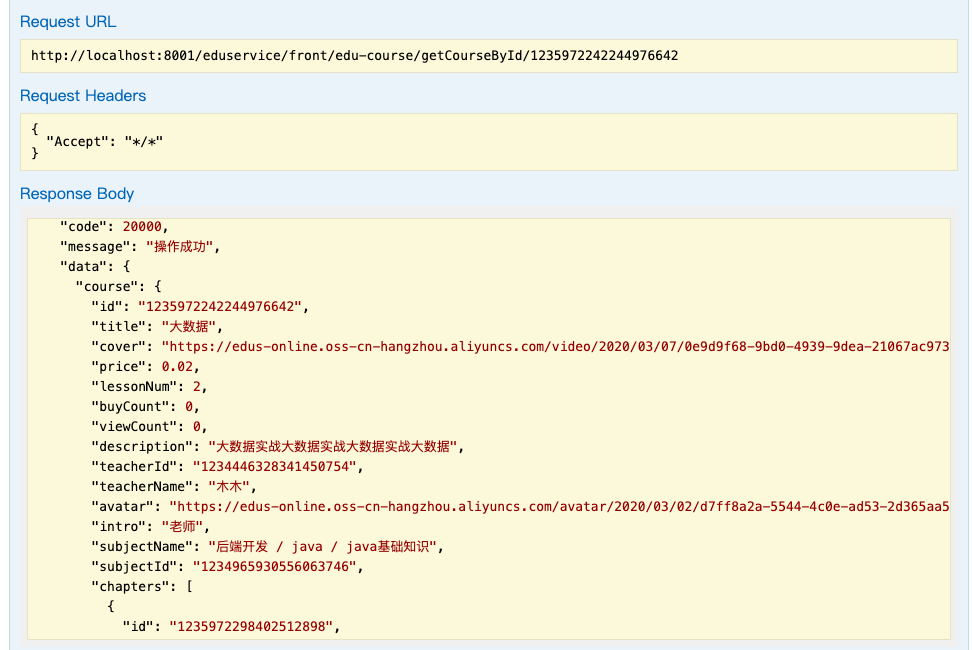The height and width of the screenshot is (650, 972).
Task: Click the Request Headers heading
Action: tap(83, 96)
